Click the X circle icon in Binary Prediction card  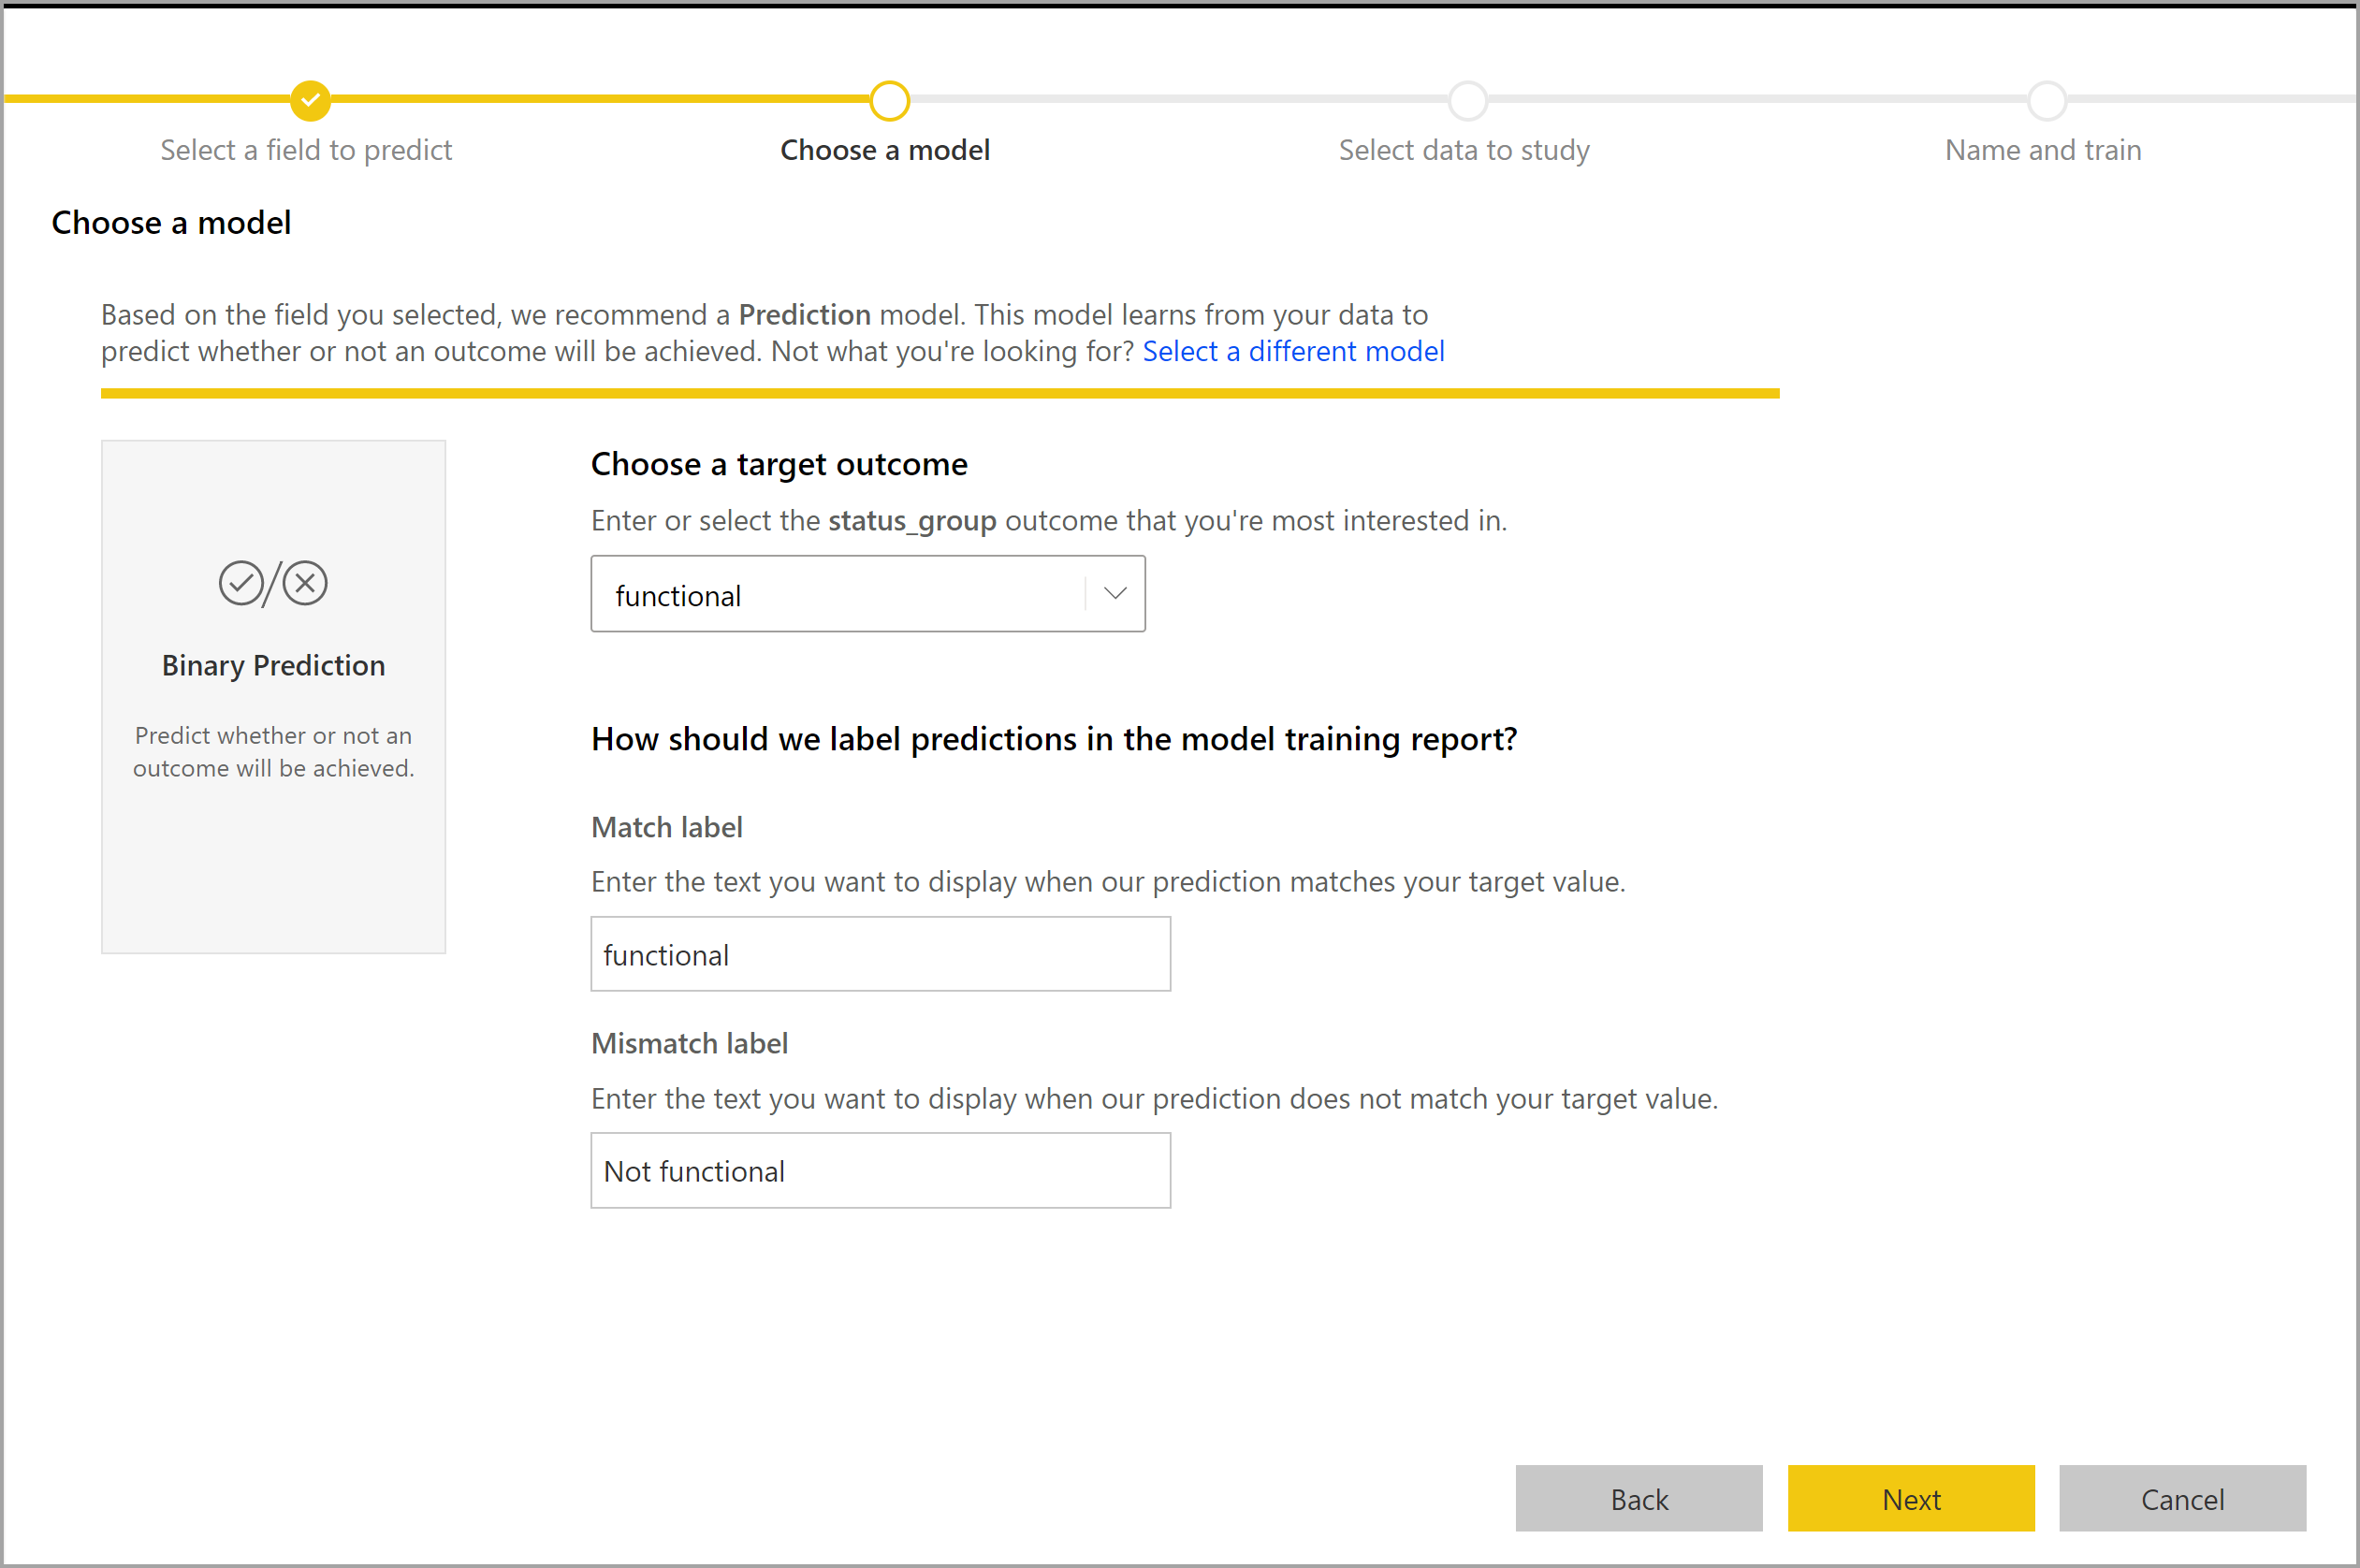pyautogui.click(x=304, y=585)
